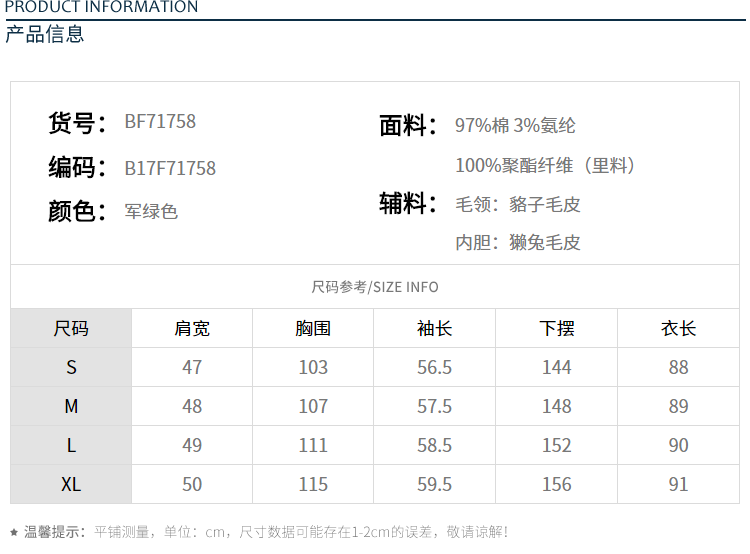
Task: Click the 尺码 column header
Action: (x=71, y=329)
